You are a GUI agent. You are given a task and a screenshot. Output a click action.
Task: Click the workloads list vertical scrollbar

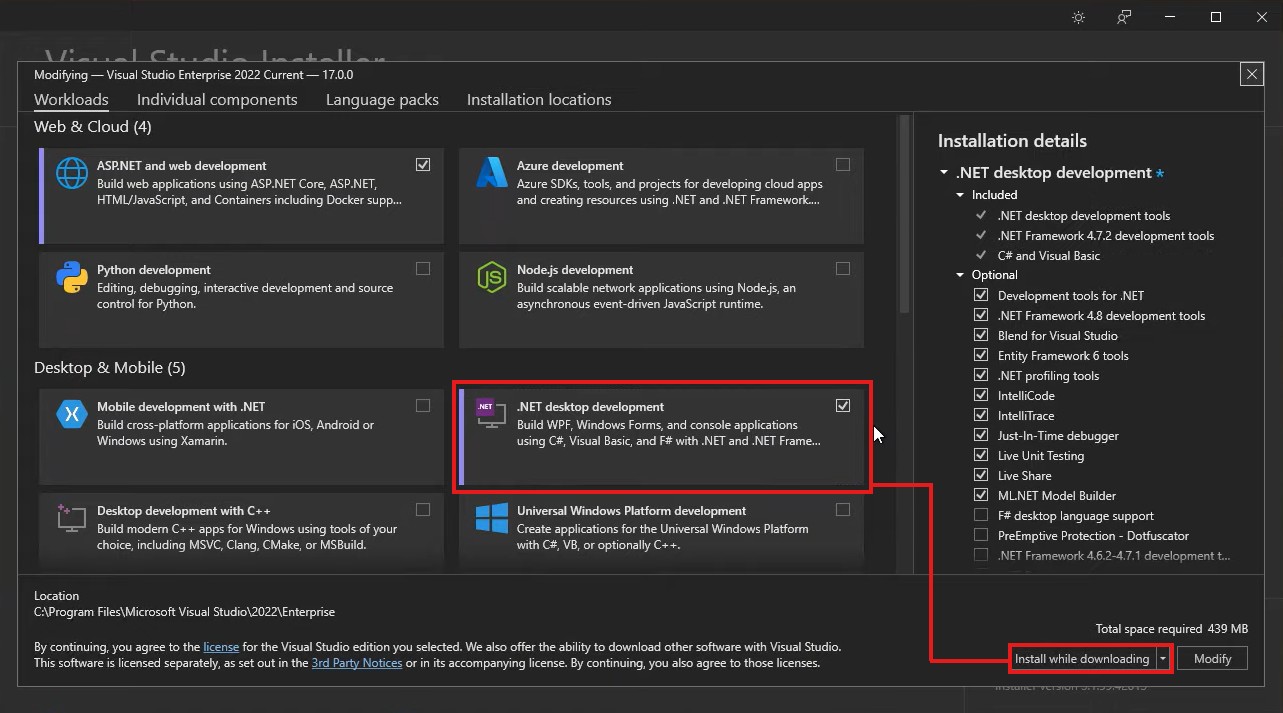(x=905, y=215)
